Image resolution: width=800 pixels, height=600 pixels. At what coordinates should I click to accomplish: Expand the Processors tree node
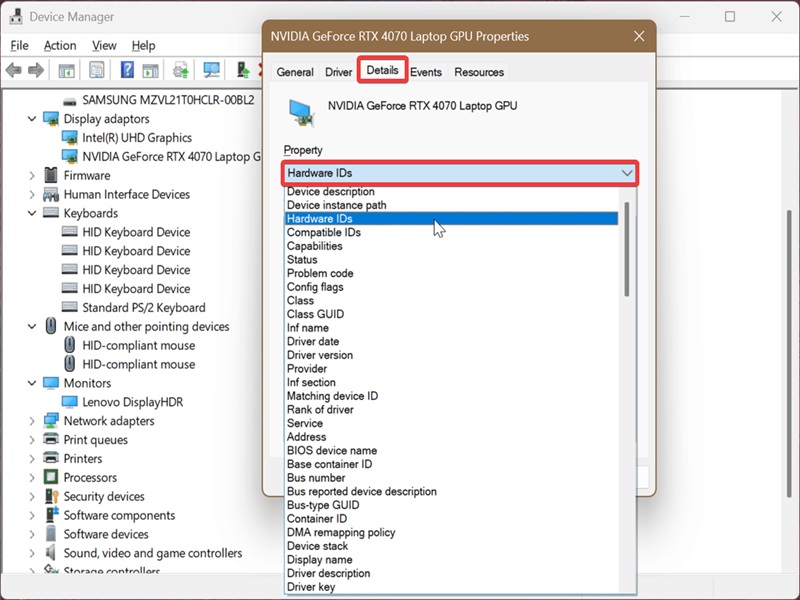coord(32,478)
